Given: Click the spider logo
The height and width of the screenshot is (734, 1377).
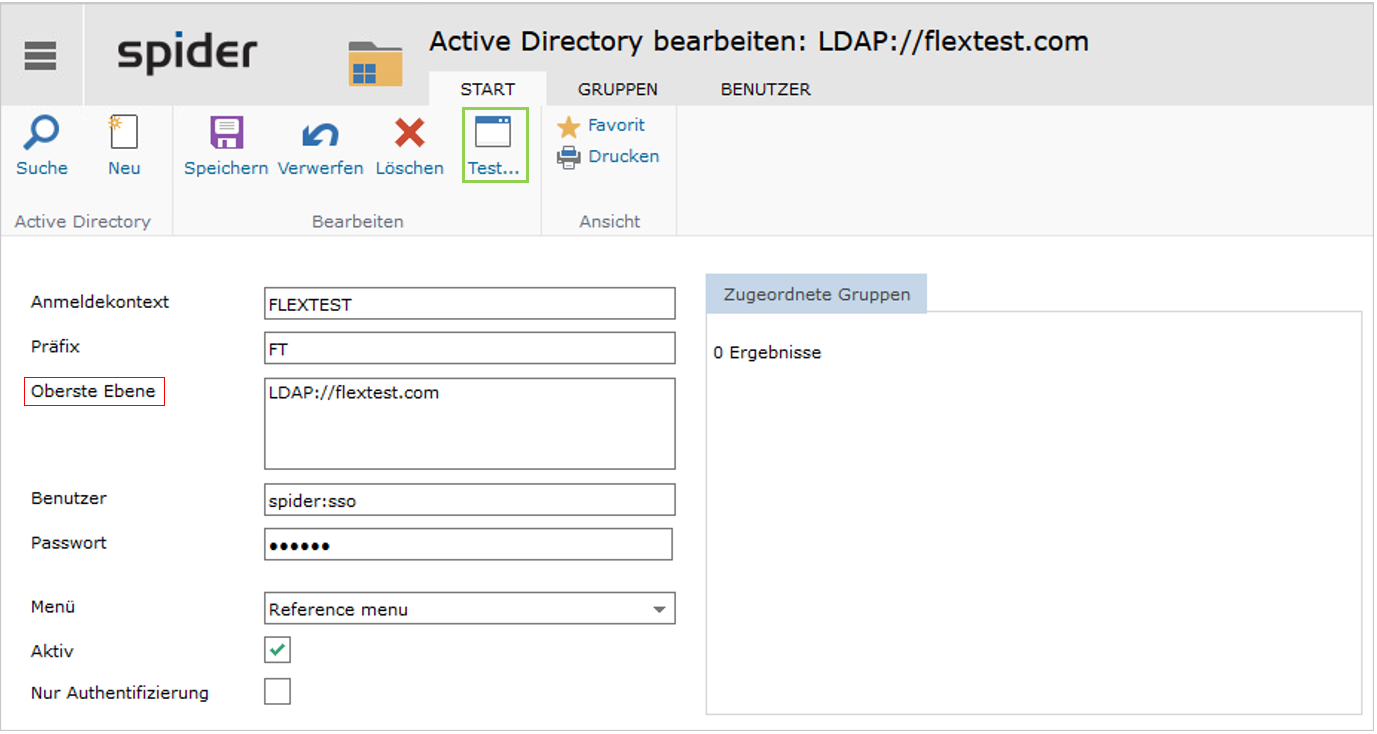Looking at the screenshot, I should 187,54.
